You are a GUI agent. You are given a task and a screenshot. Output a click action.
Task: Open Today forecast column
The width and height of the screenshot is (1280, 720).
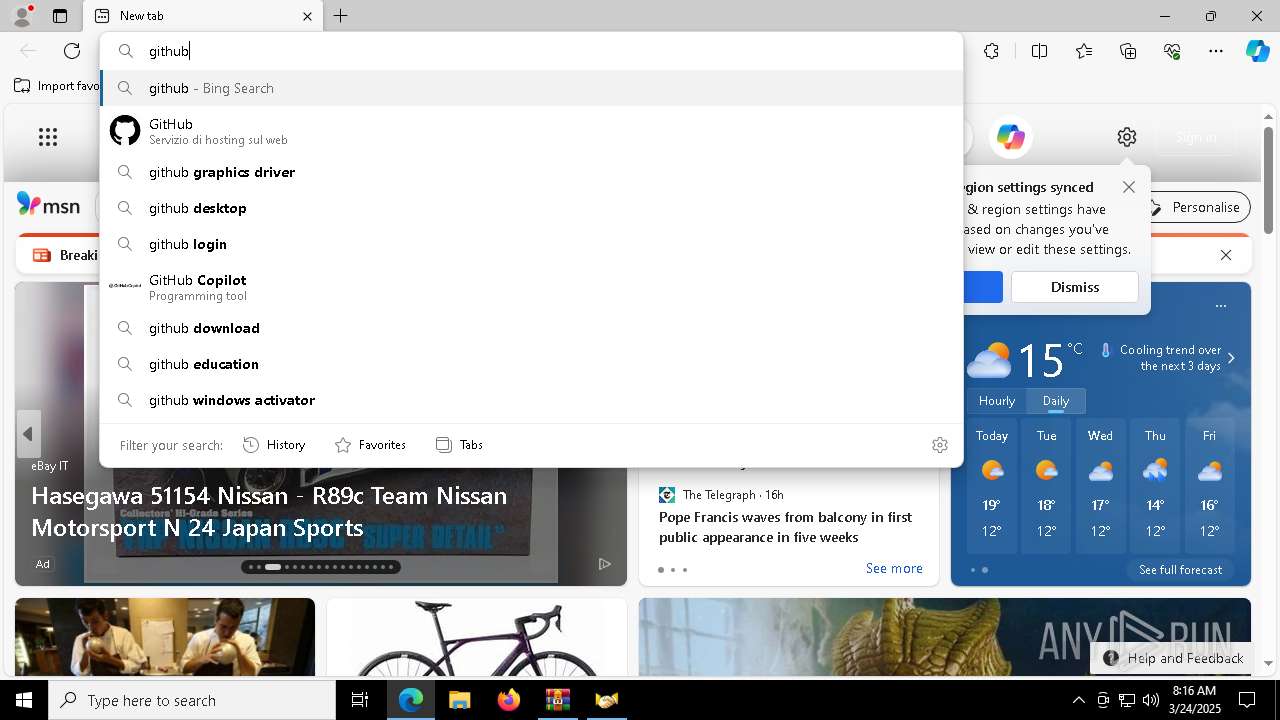(x=992, y=485)
